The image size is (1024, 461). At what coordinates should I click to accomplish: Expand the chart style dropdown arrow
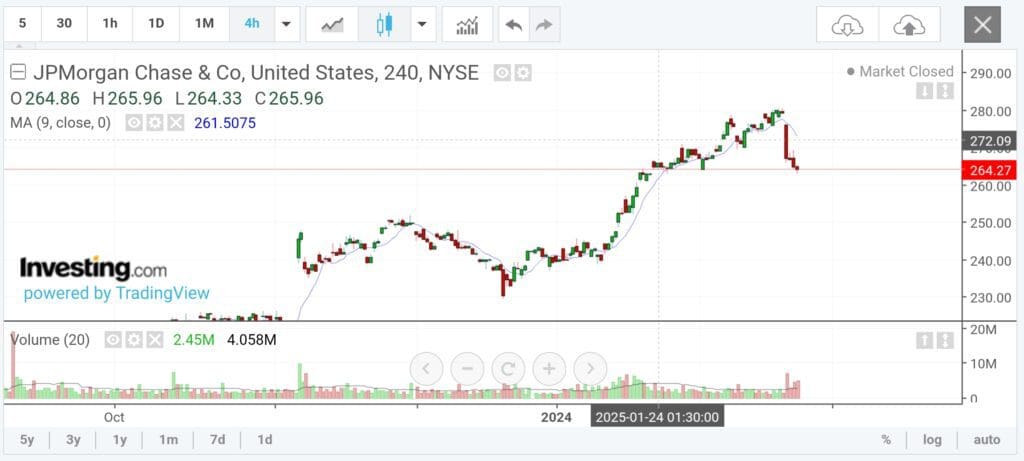pyautogui.click(x=423, y=24)
